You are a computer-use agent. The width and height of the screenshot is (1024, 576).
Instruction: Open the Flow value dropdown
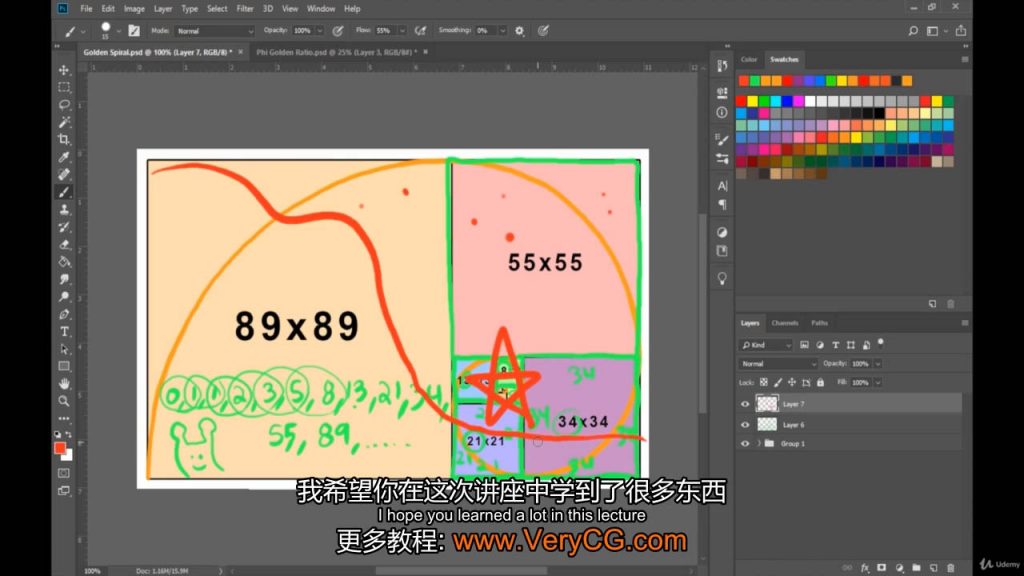[x=402, y=31]
